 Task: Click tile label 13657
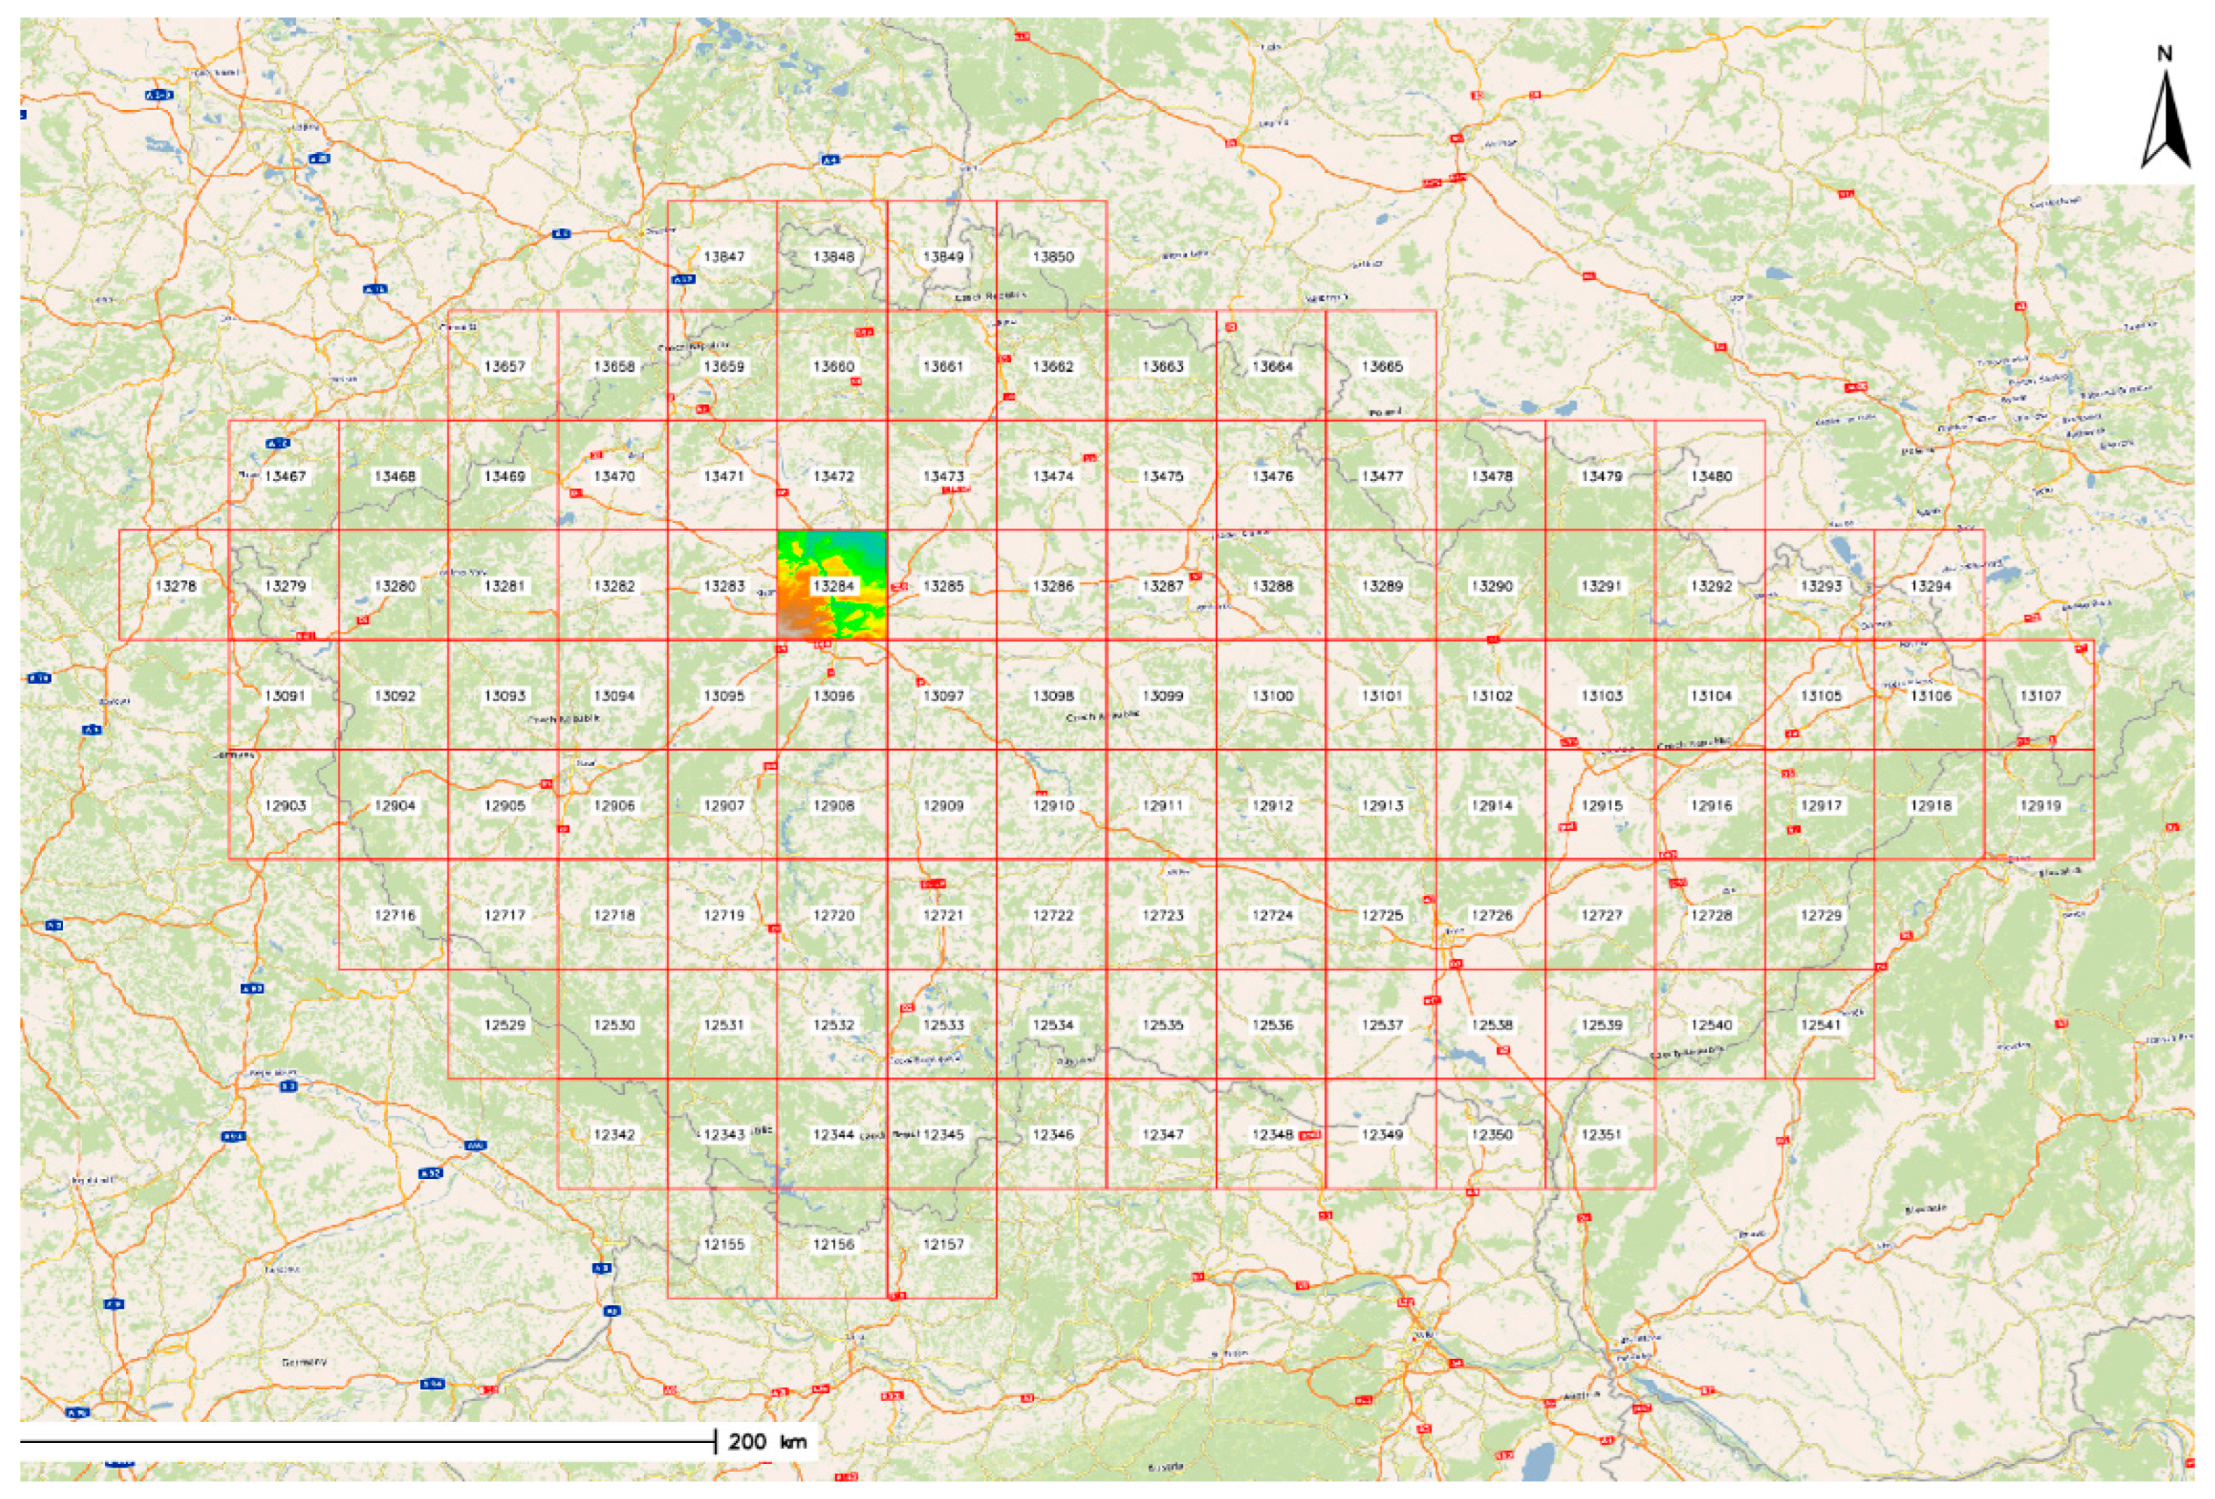coord(504,367)
